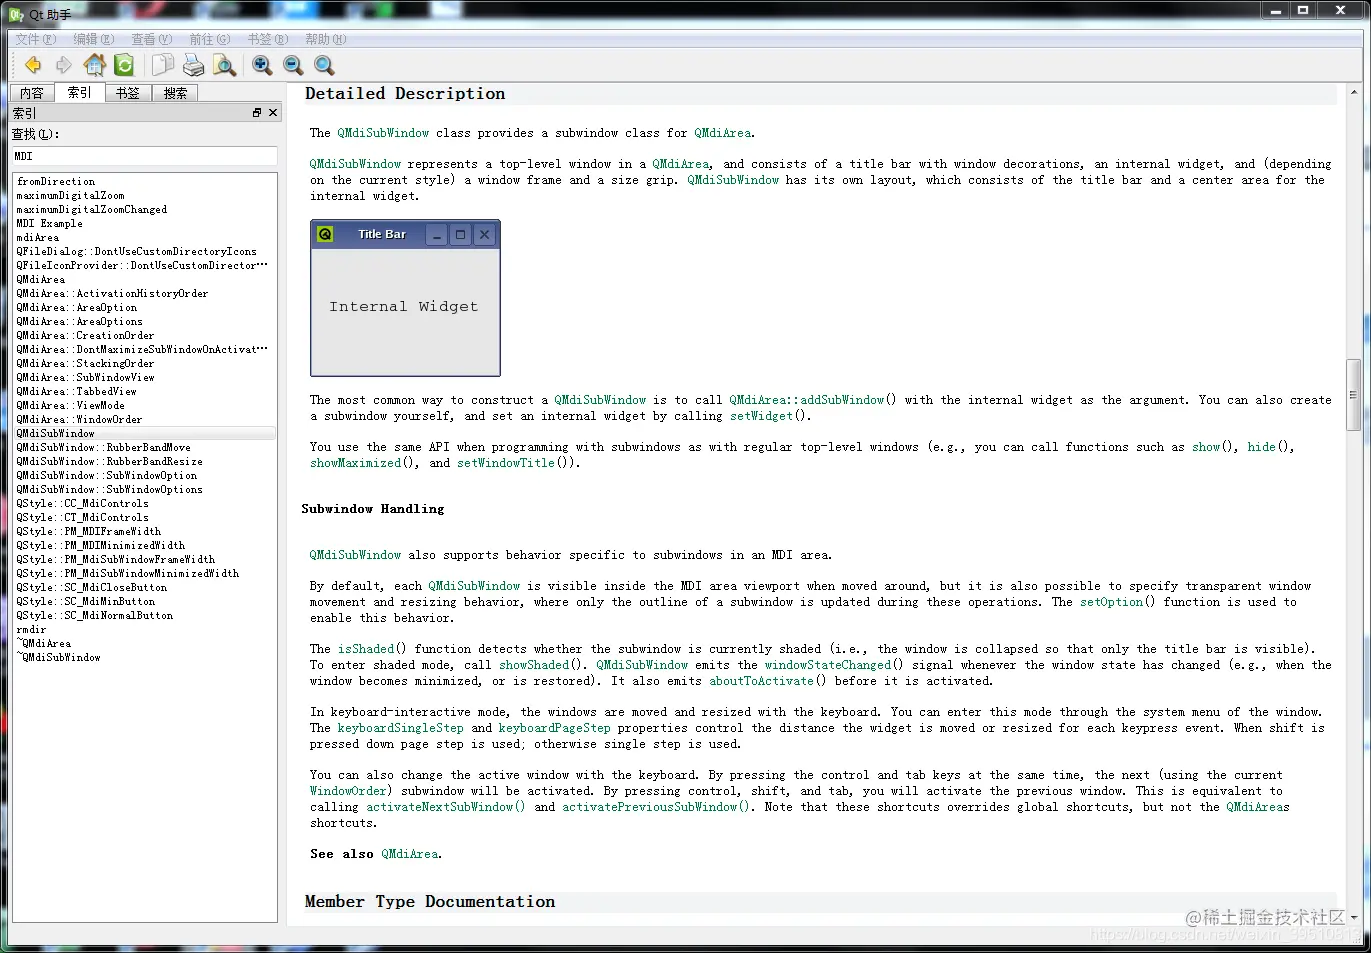The image size is (1371, 953).
Task: Open the 书签 menu
Action: pos(267,39)
